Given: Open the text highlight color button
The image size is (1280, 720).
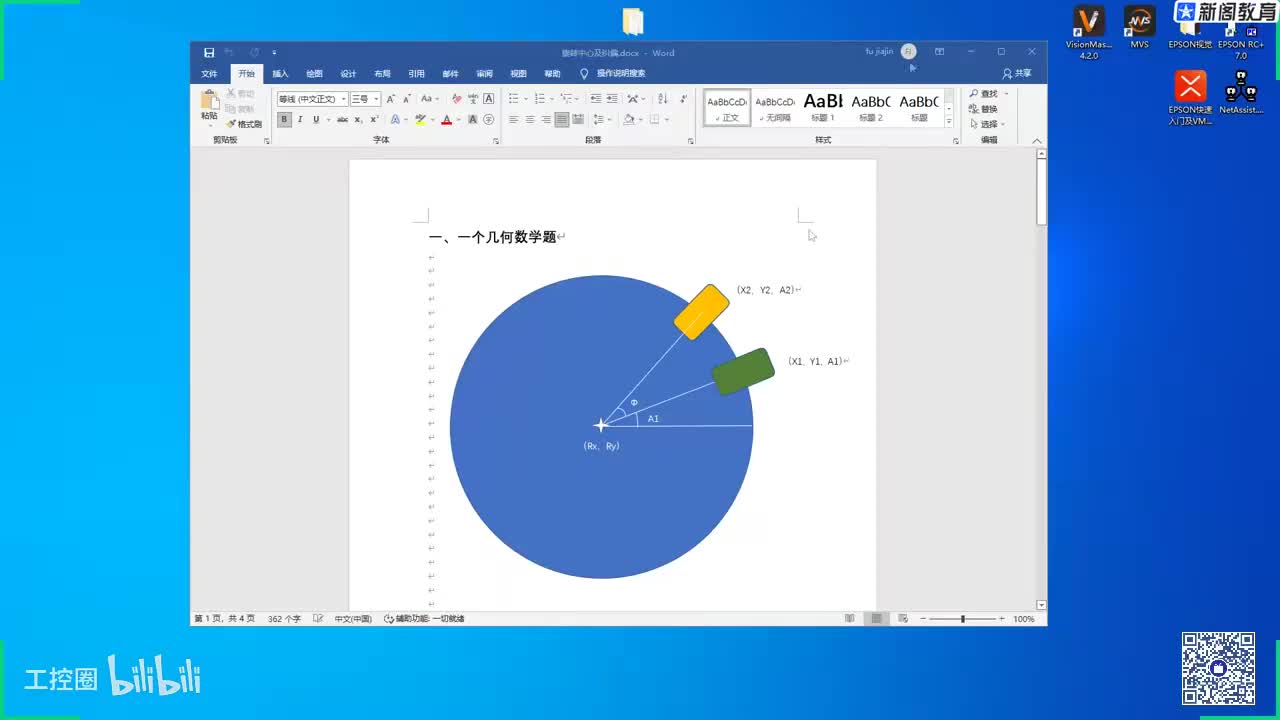Looking at the screenshot, I should click(x=420, y=119).
